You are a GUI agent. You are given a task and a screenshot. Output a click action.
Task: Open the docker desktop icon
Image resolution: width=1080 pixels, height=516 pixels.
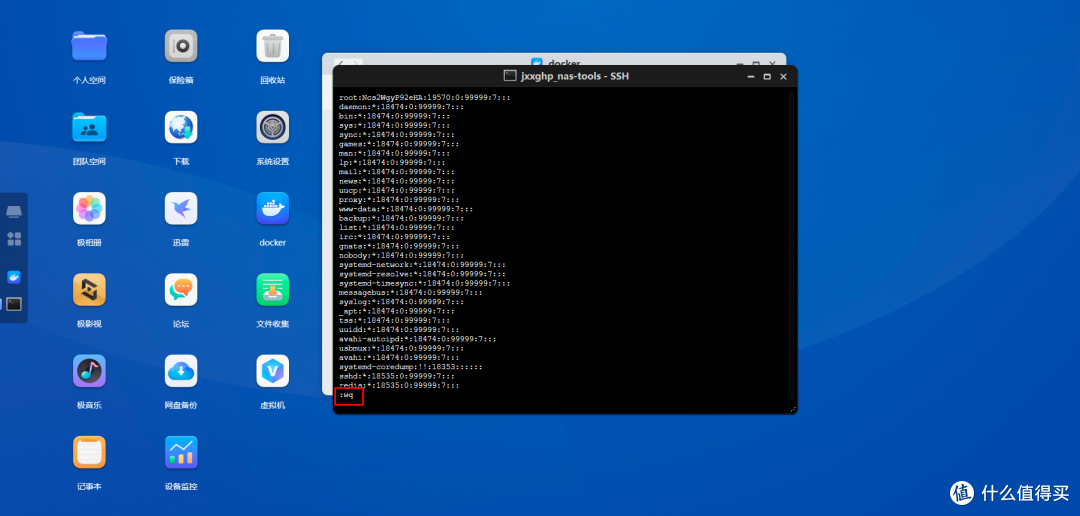pyautogui.click(x=272, y=208)
